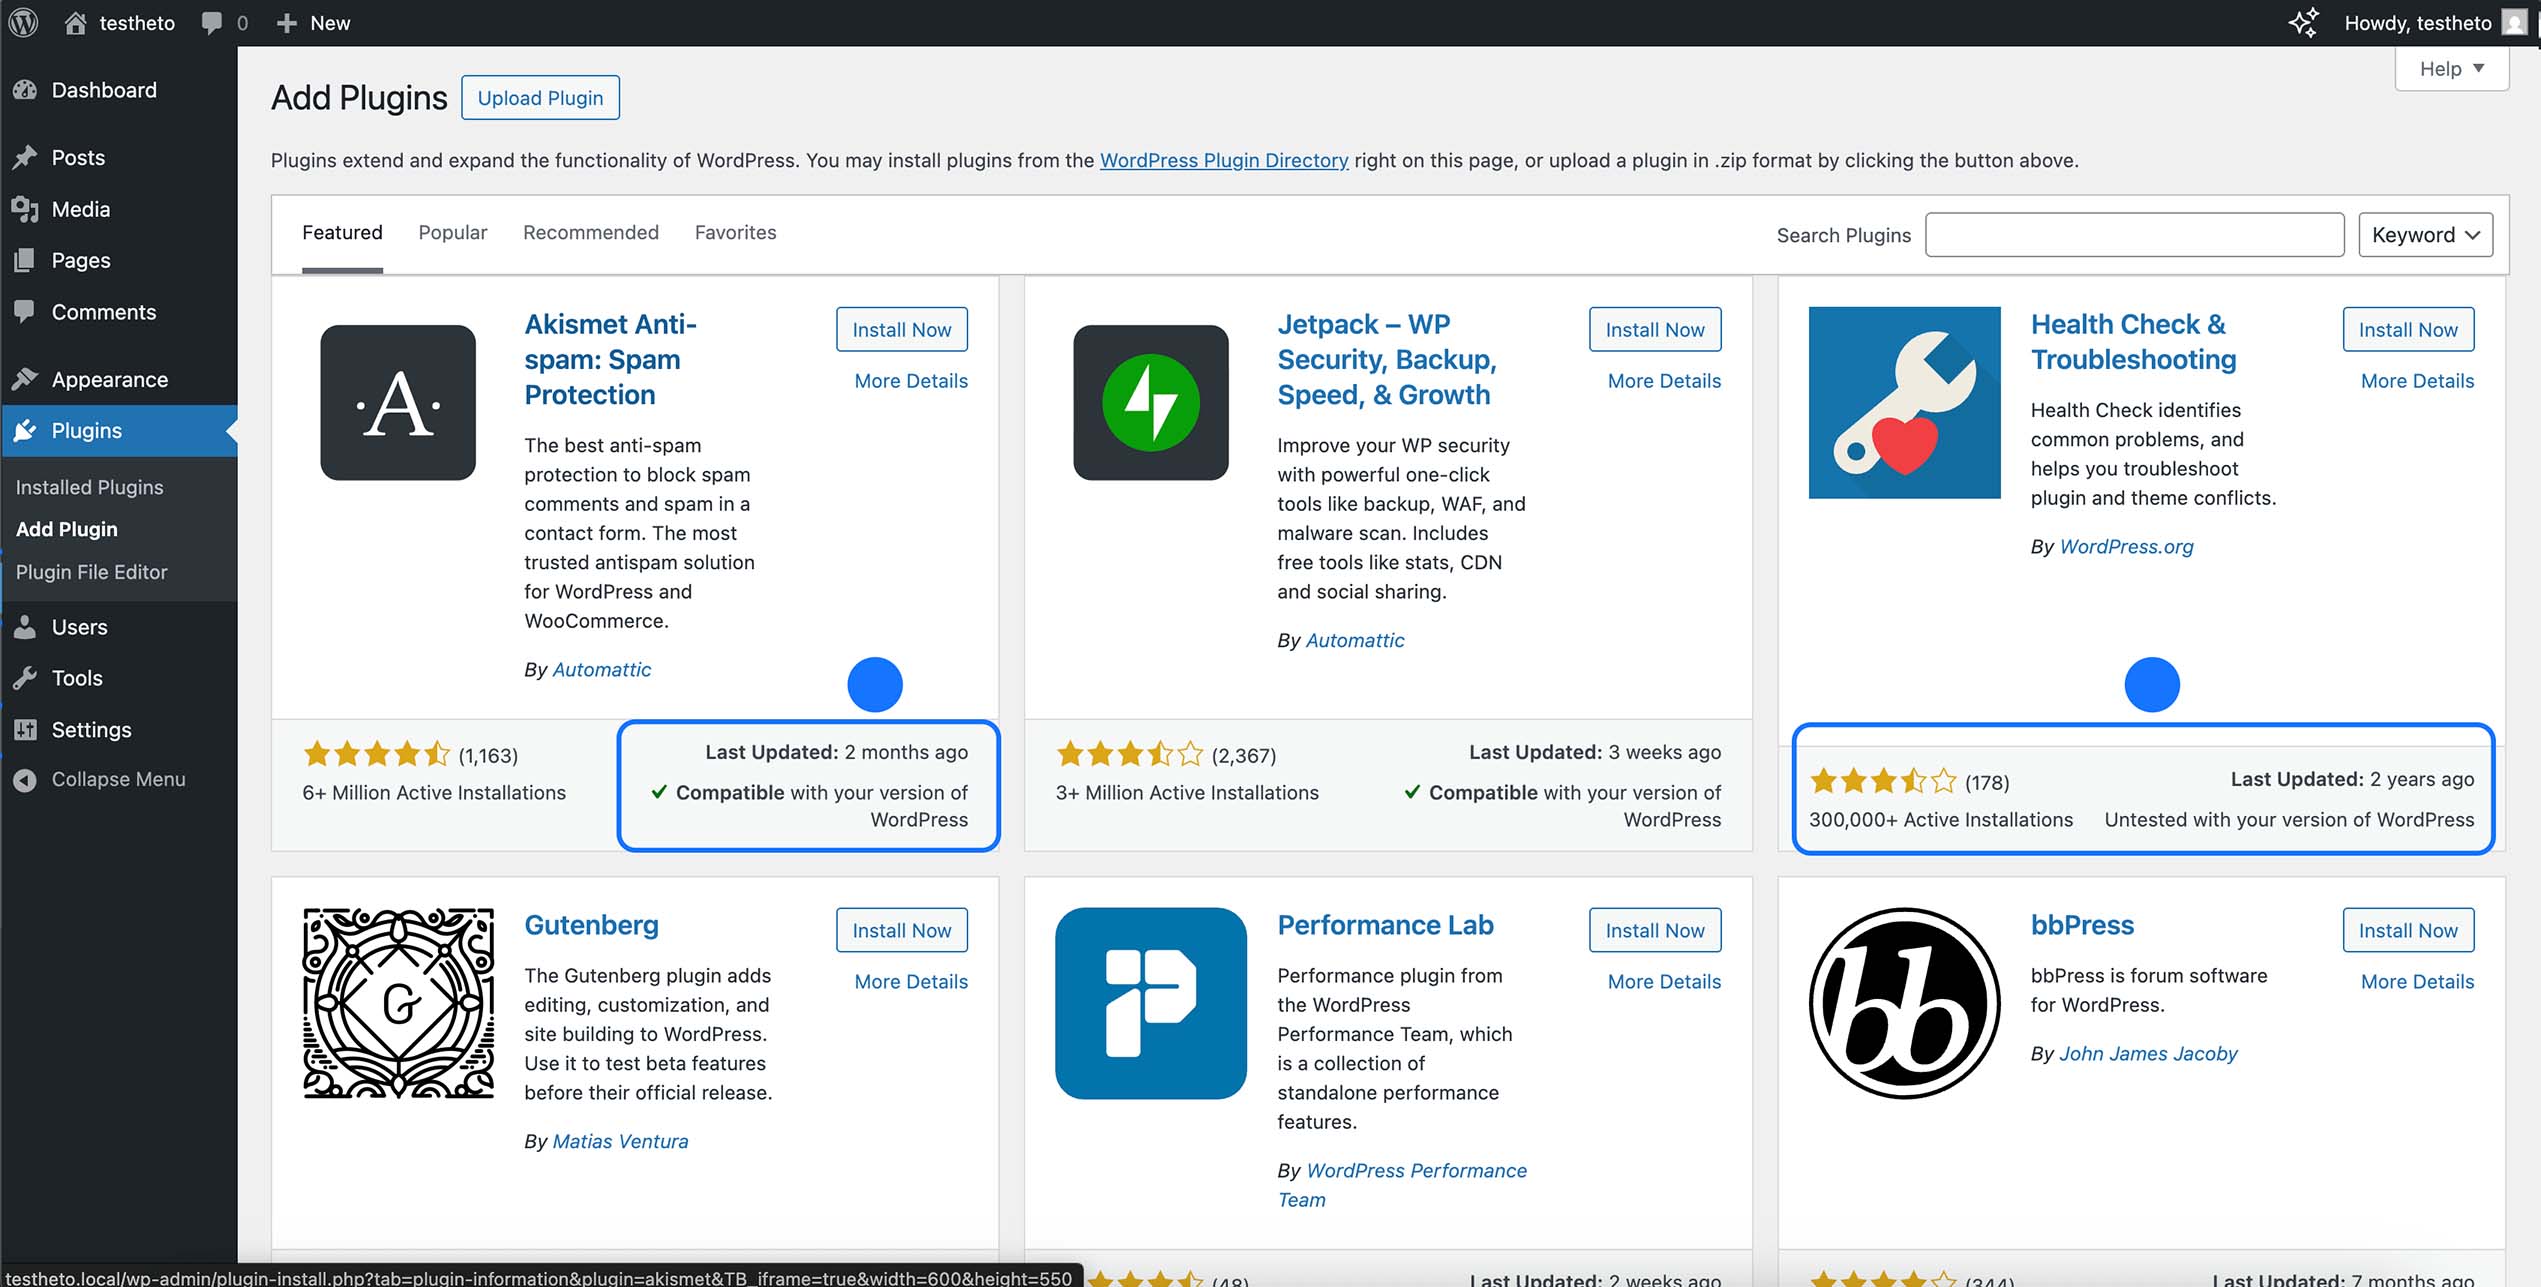Open Users via the sidebar icon
Viewport: 2541px width, 1287px height.
pyautogui.click(x=27, y=627)
